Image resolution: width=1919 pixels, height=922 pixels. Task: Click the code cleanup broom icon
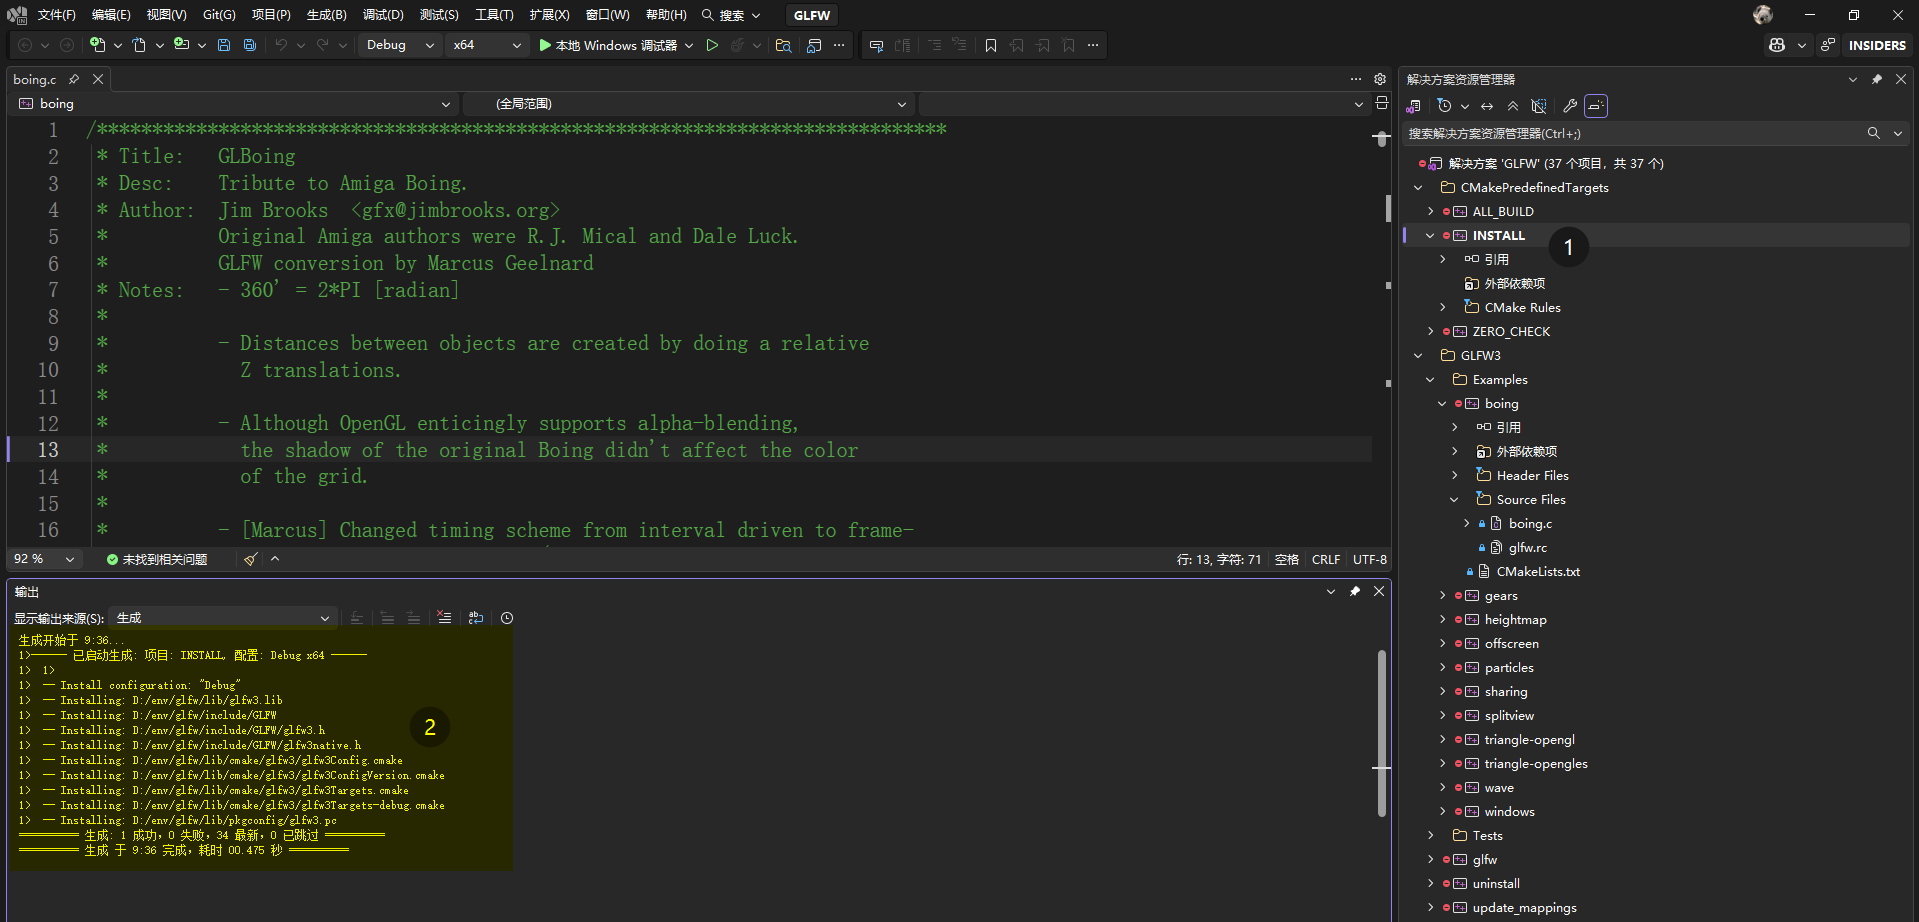250,559
